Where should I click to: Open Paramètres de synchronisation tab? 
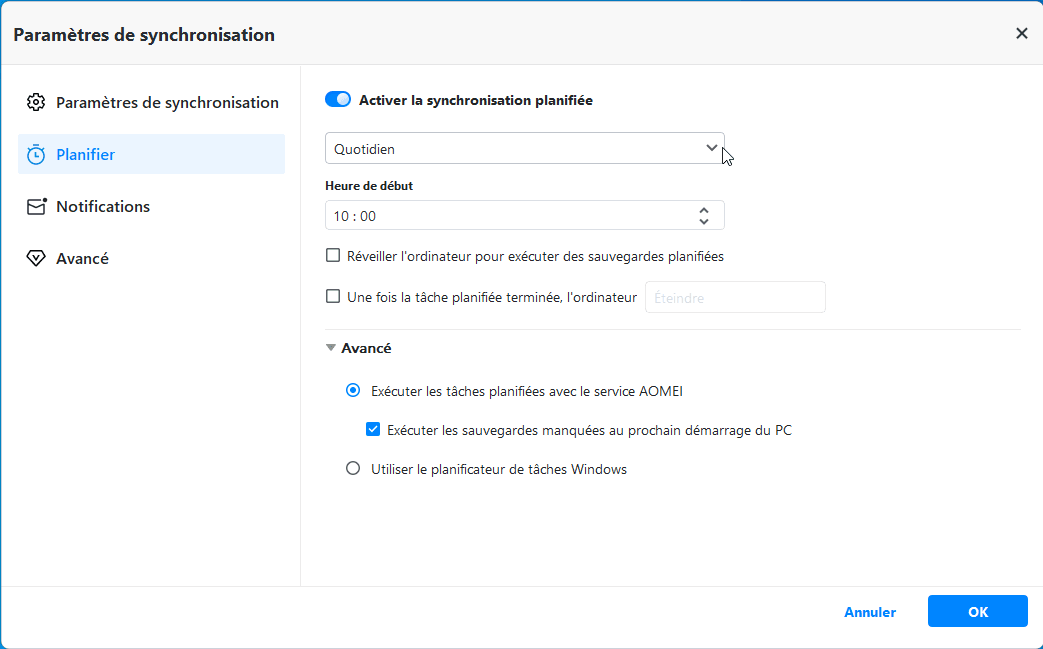pyautogui.click(x=167, y=102)
